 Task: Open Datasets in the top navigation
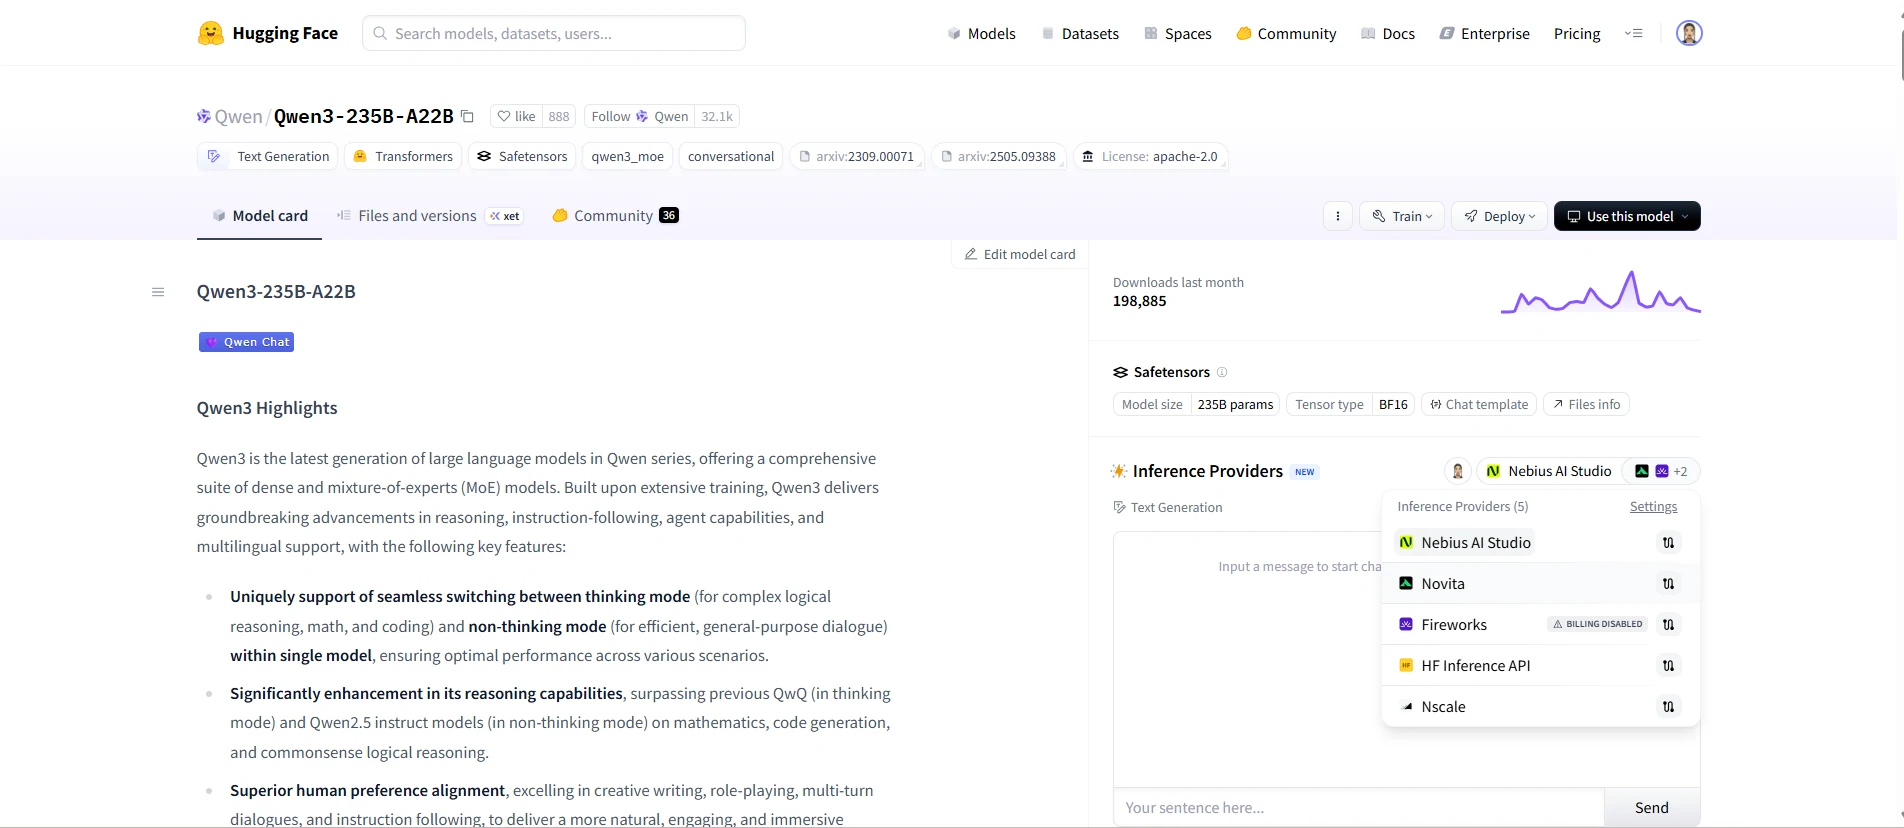(x=1080, y=33)
